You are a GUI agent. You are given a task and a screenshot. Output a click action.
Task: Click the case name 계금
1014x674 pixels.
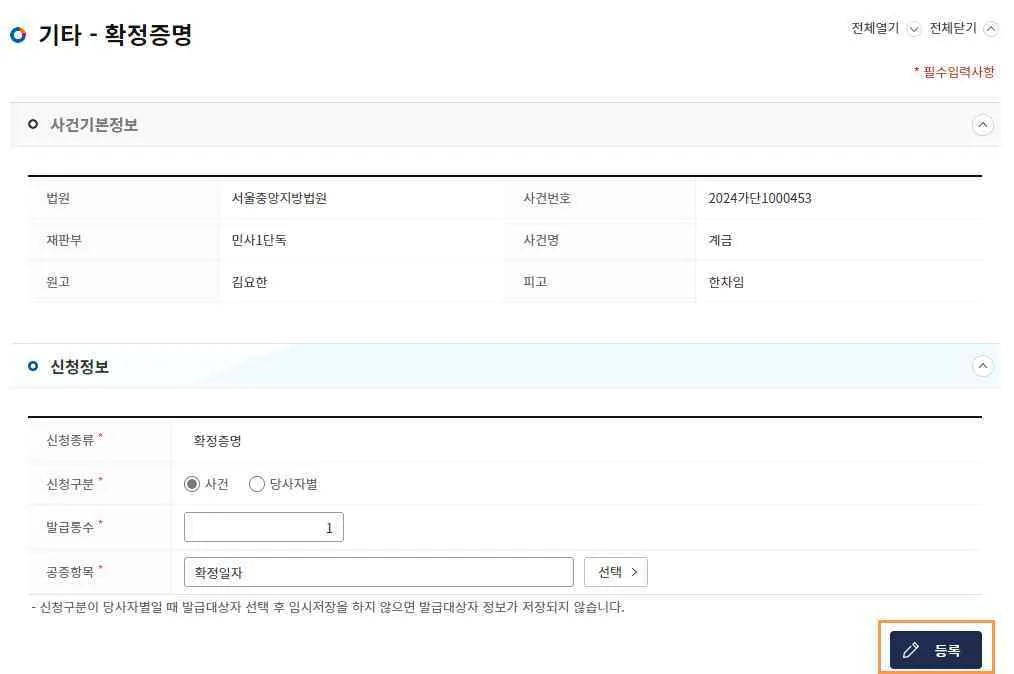[x=720, y=240]
